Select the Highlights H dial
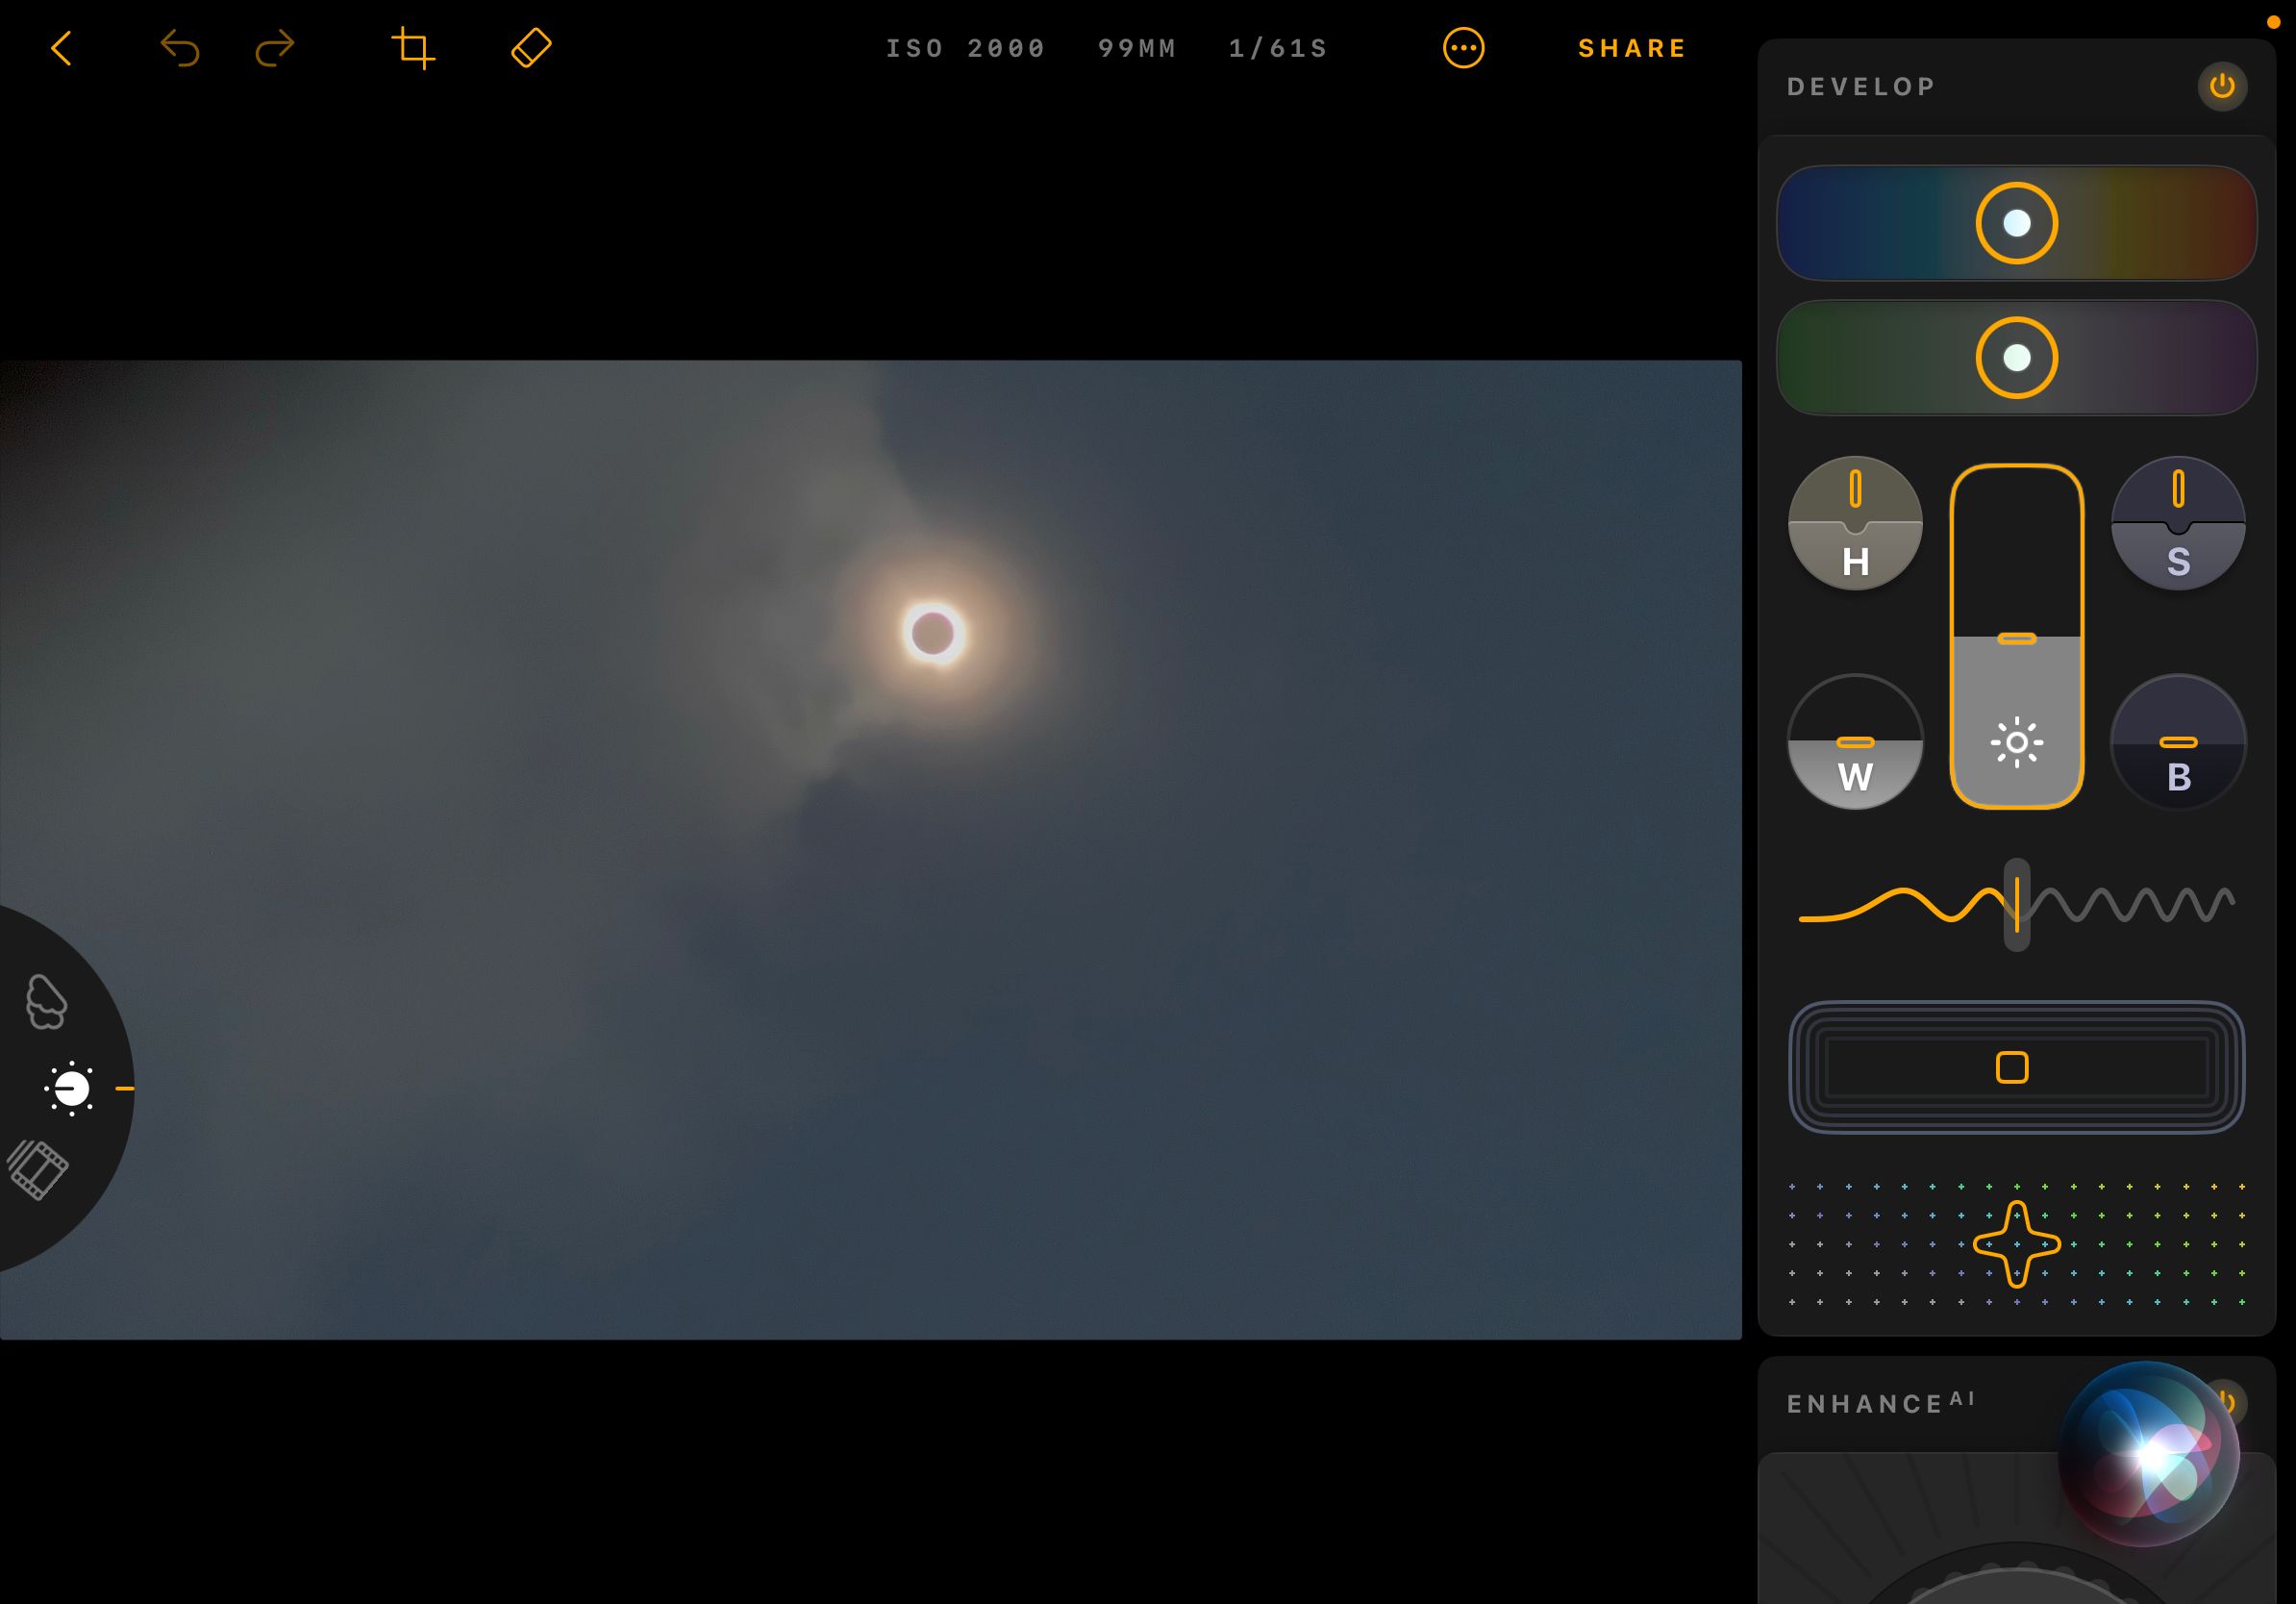2296x1604 pixels. coord(1855,524)
